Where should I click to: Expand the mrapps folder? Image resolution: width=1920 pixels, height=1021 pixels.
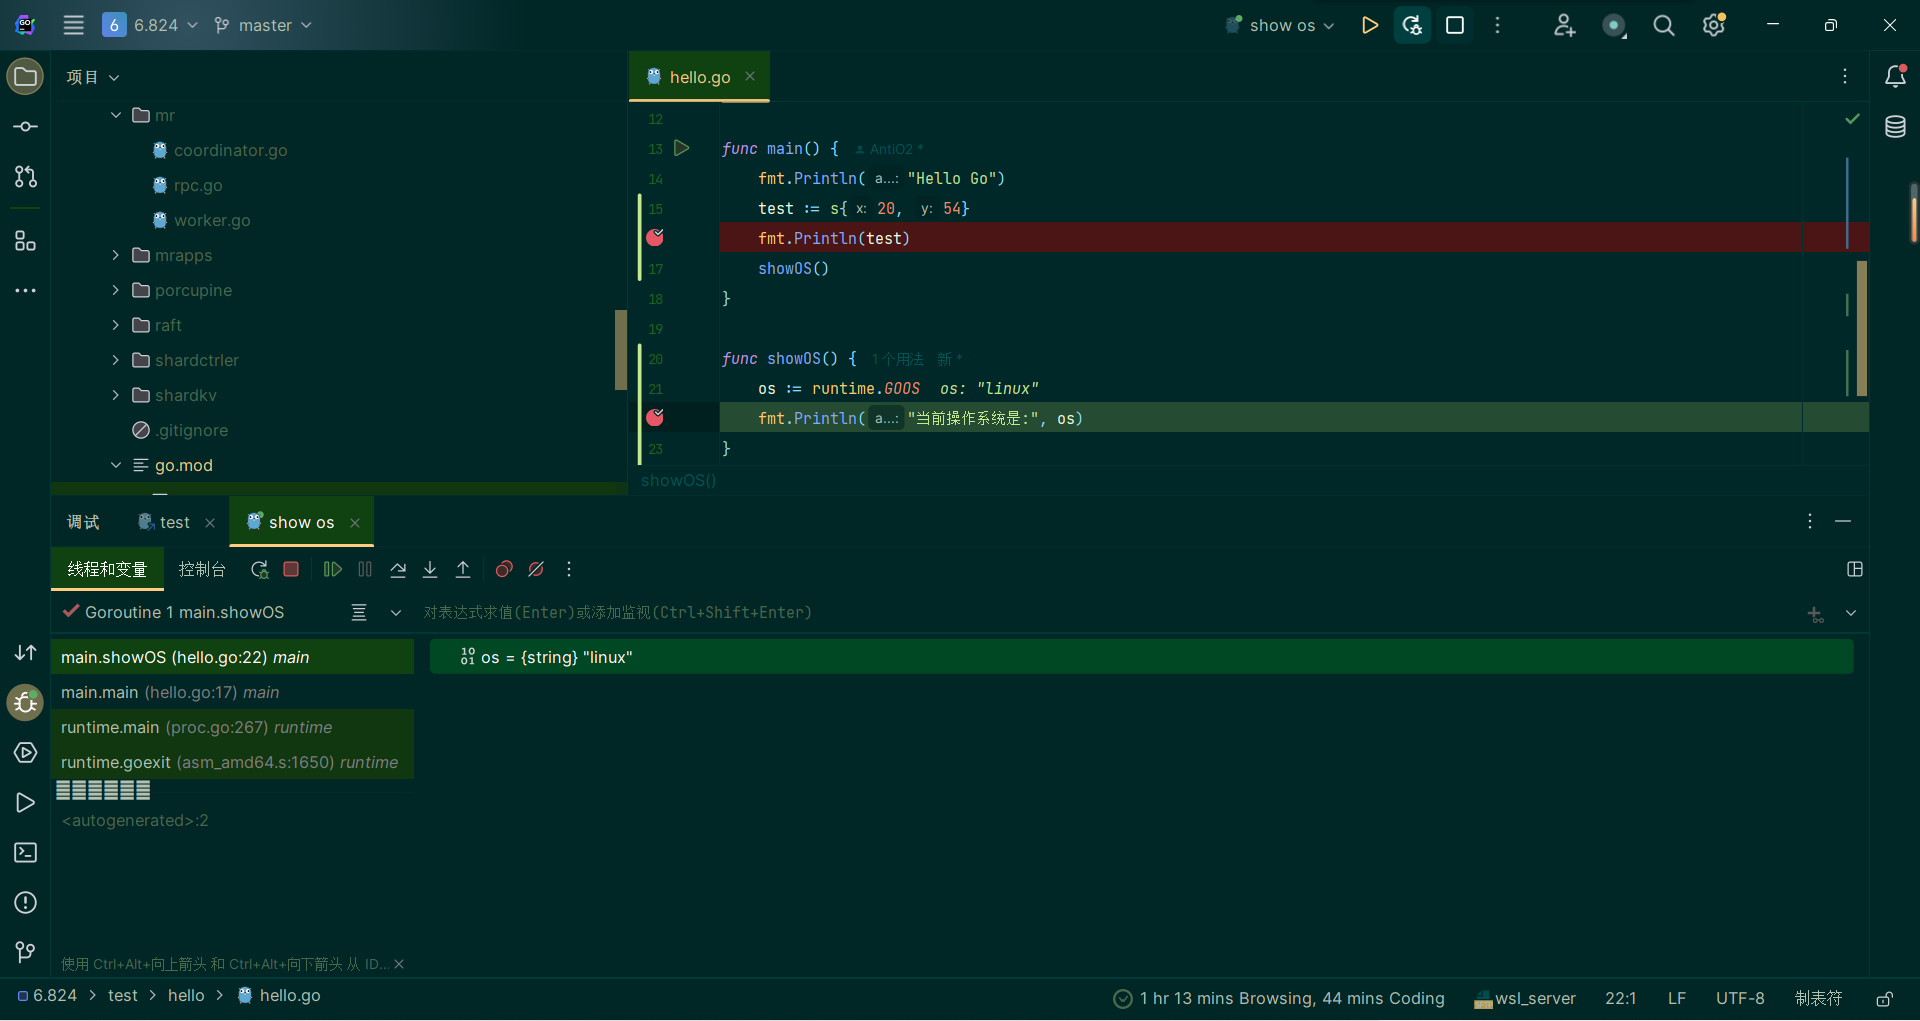[116, 255]
